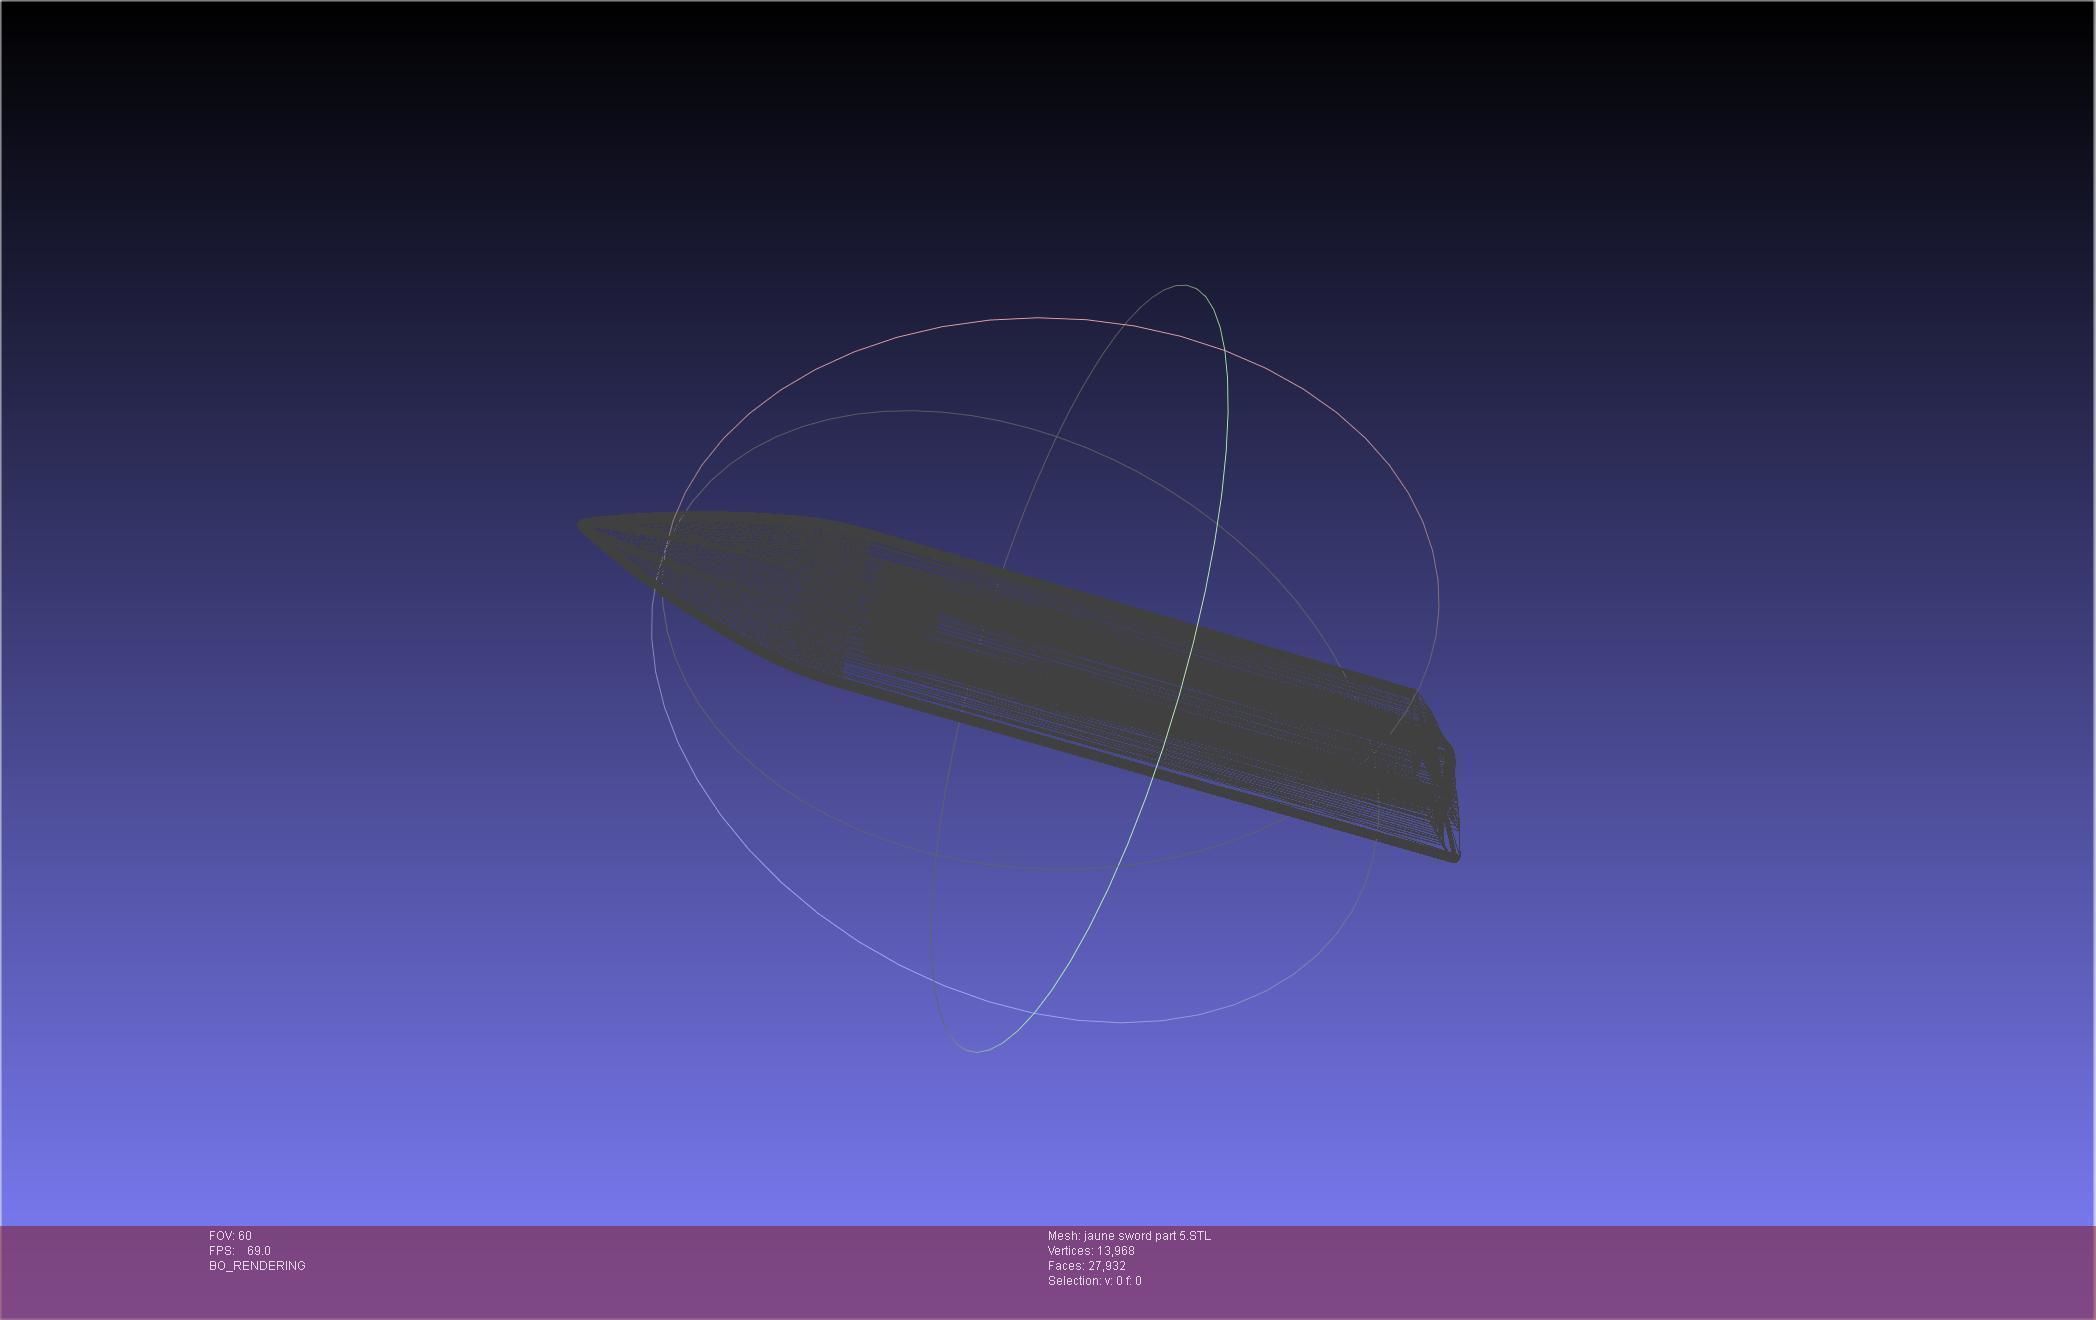
Task: Click the pink trackball circle arc
Action: coord(1040,318)
